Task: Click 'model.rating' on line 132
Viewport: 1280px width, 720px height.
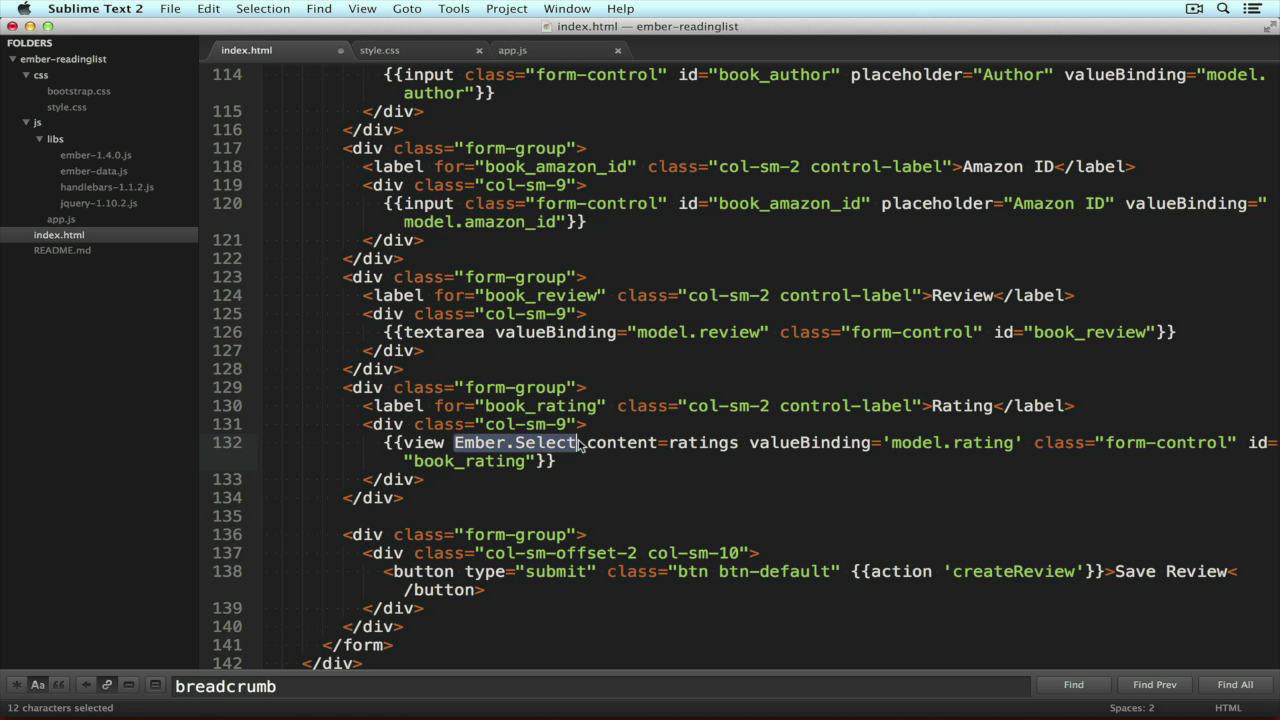Action: tap(952, 442)
